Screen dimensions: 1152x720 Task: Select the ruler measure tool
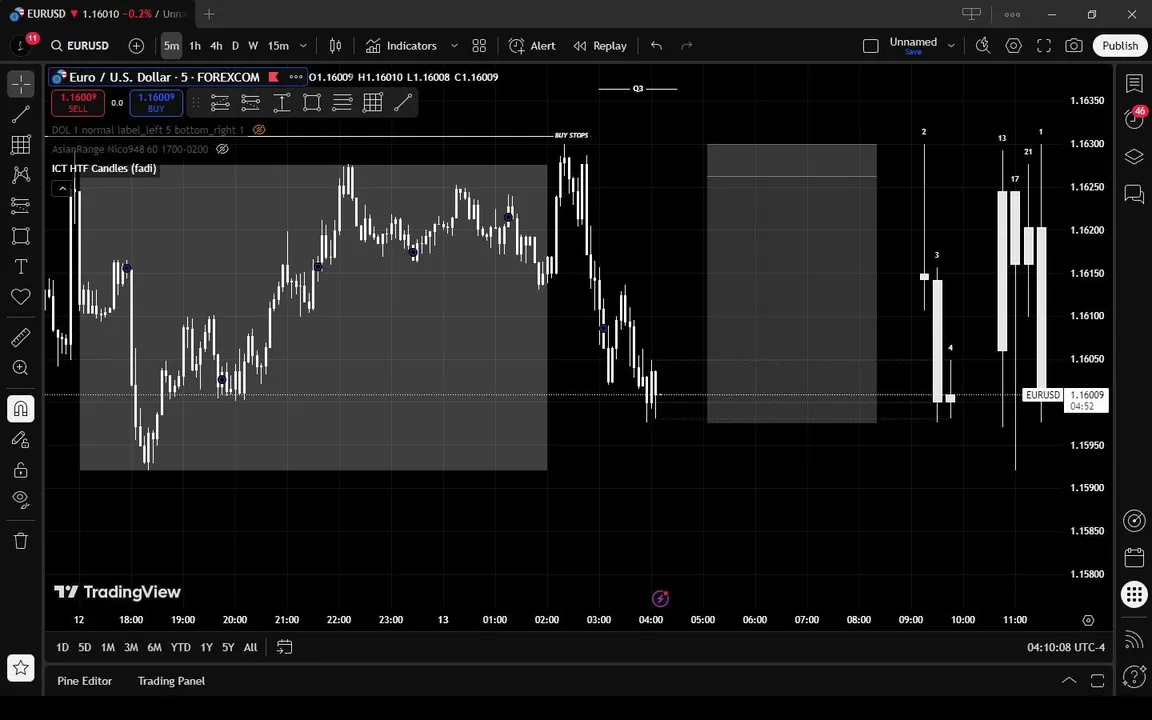[x=21, y=337]
